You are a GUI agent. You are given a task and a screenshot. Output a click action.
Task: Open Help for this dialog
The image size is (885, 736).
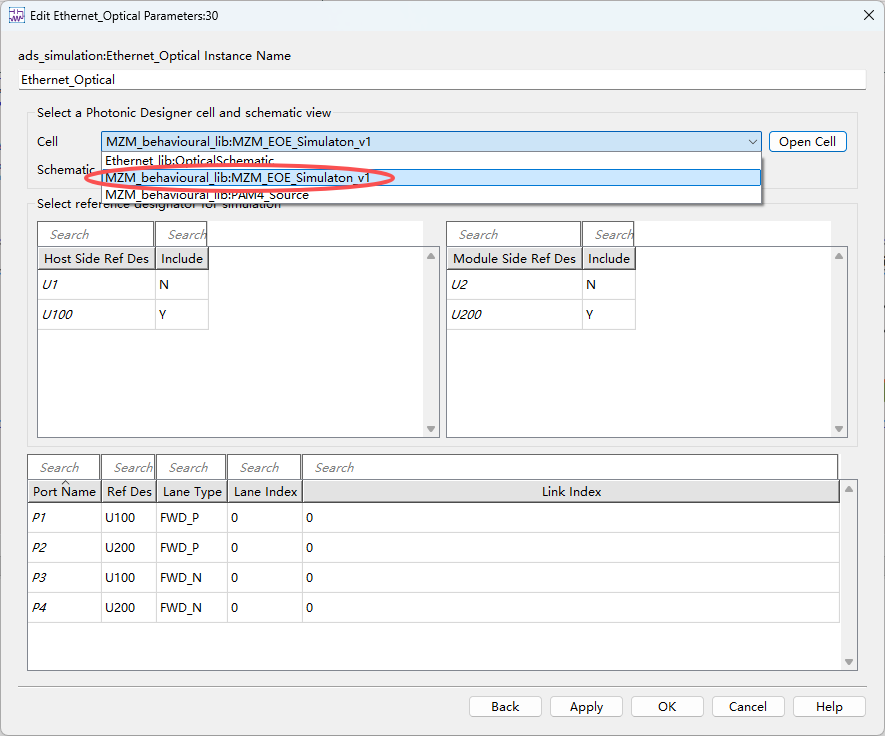(829, 707)
